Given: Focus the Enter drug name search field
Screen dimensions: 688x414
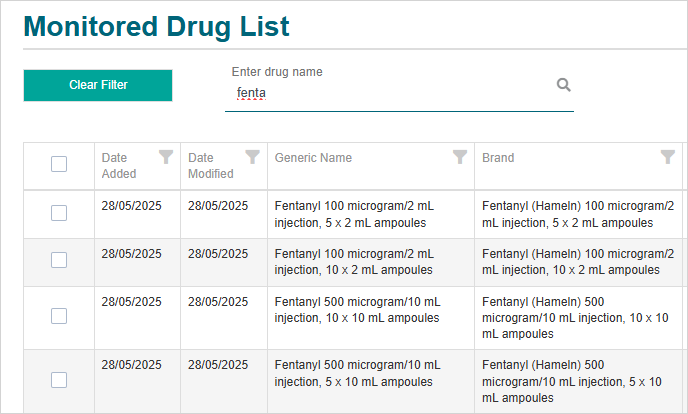Looking at the screenshot, I should pyautogui.click(x=390, y=94).
